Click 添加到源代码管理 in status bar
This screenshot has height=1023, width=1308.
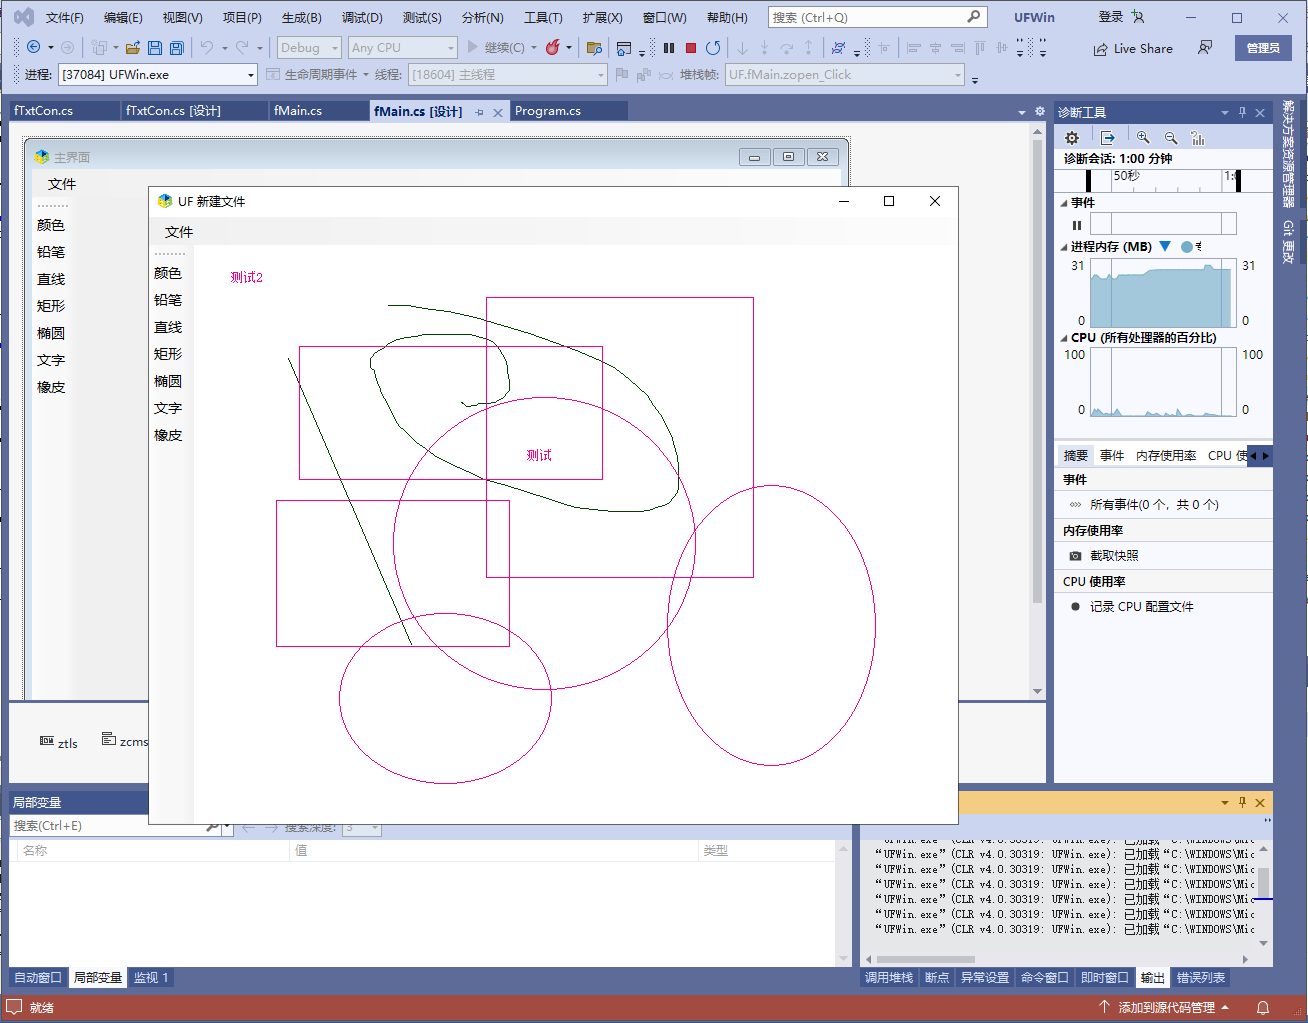pos(1166,1007)
